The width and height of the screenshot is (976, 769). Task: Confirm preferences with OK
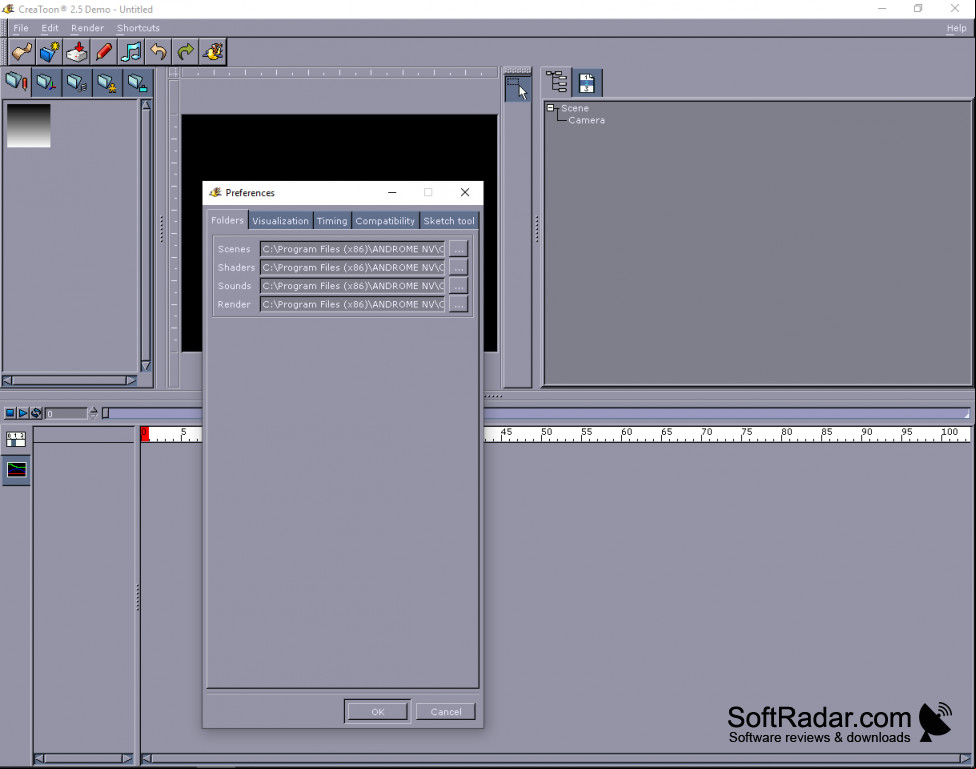pos(378,712)
